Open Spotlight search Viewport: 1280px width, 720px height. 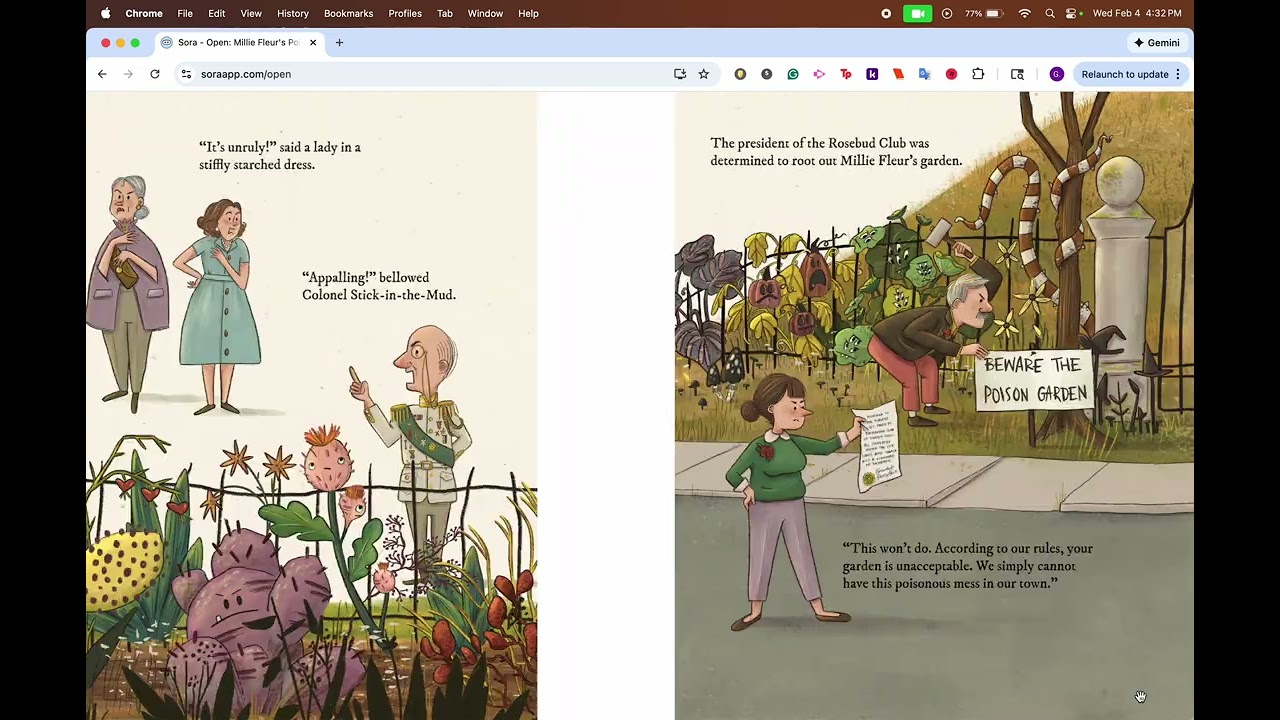pos(1050,14)
